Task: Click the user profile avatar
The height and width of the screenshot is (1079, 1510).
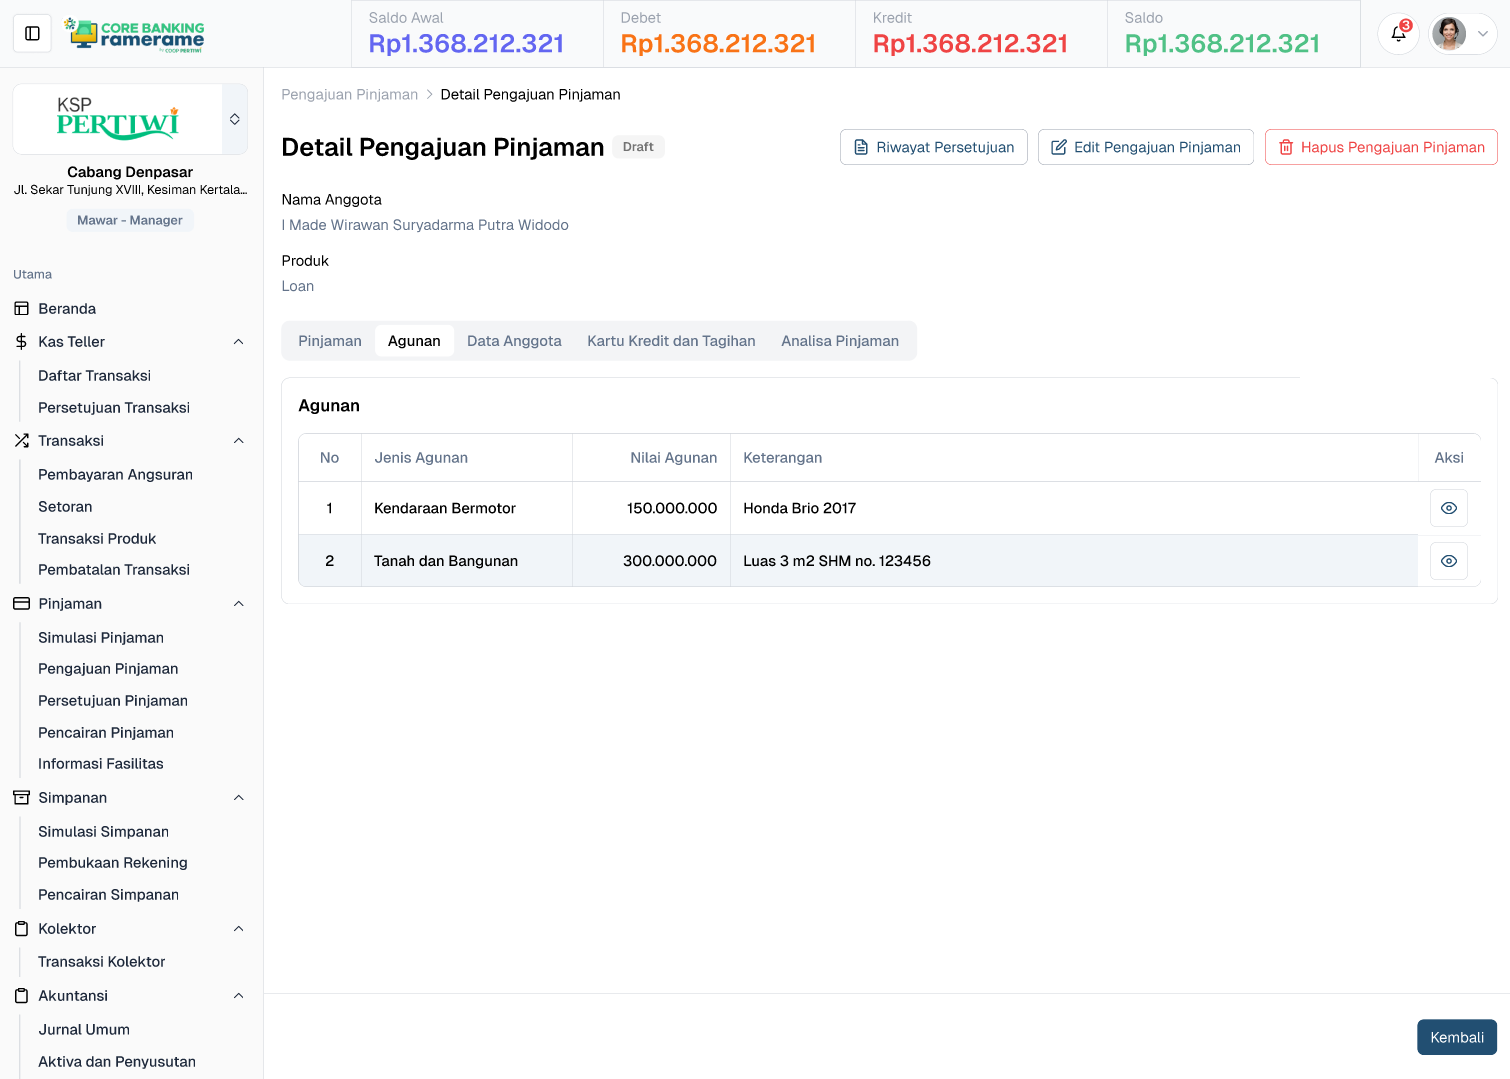Action: coord(1449,34)
